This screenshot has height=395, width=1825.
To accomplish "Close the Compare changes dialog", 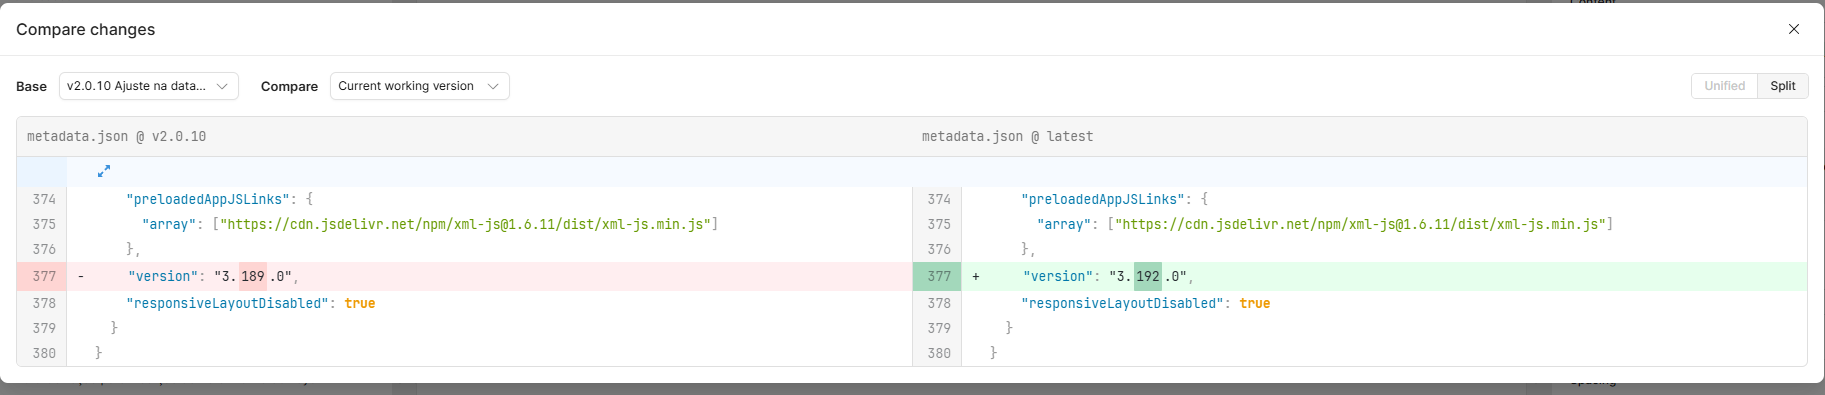I will pos(1793,29).
